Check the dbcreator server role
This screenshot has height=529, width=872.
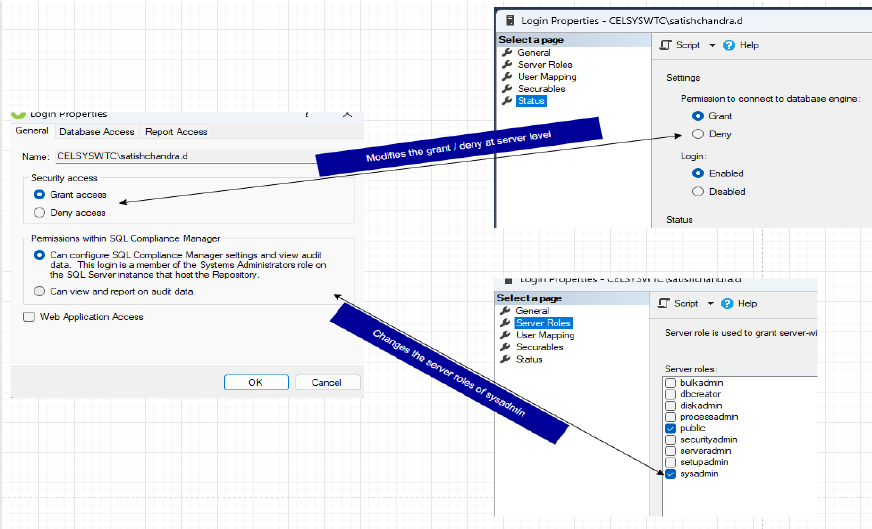(671, 394)
